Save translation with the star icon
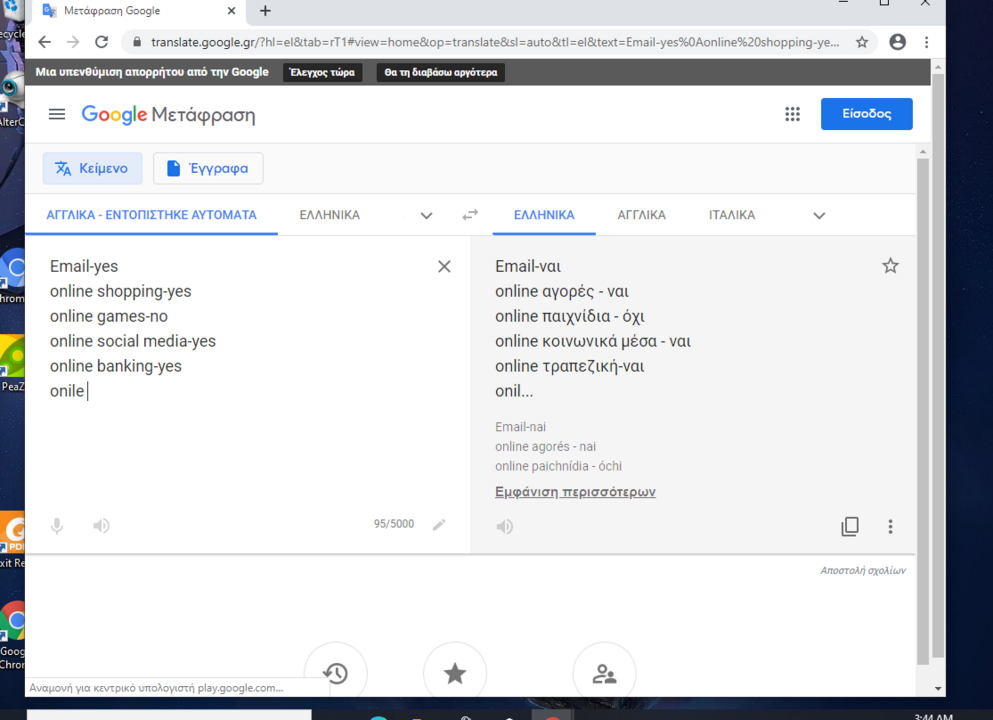 click(890, 266)
